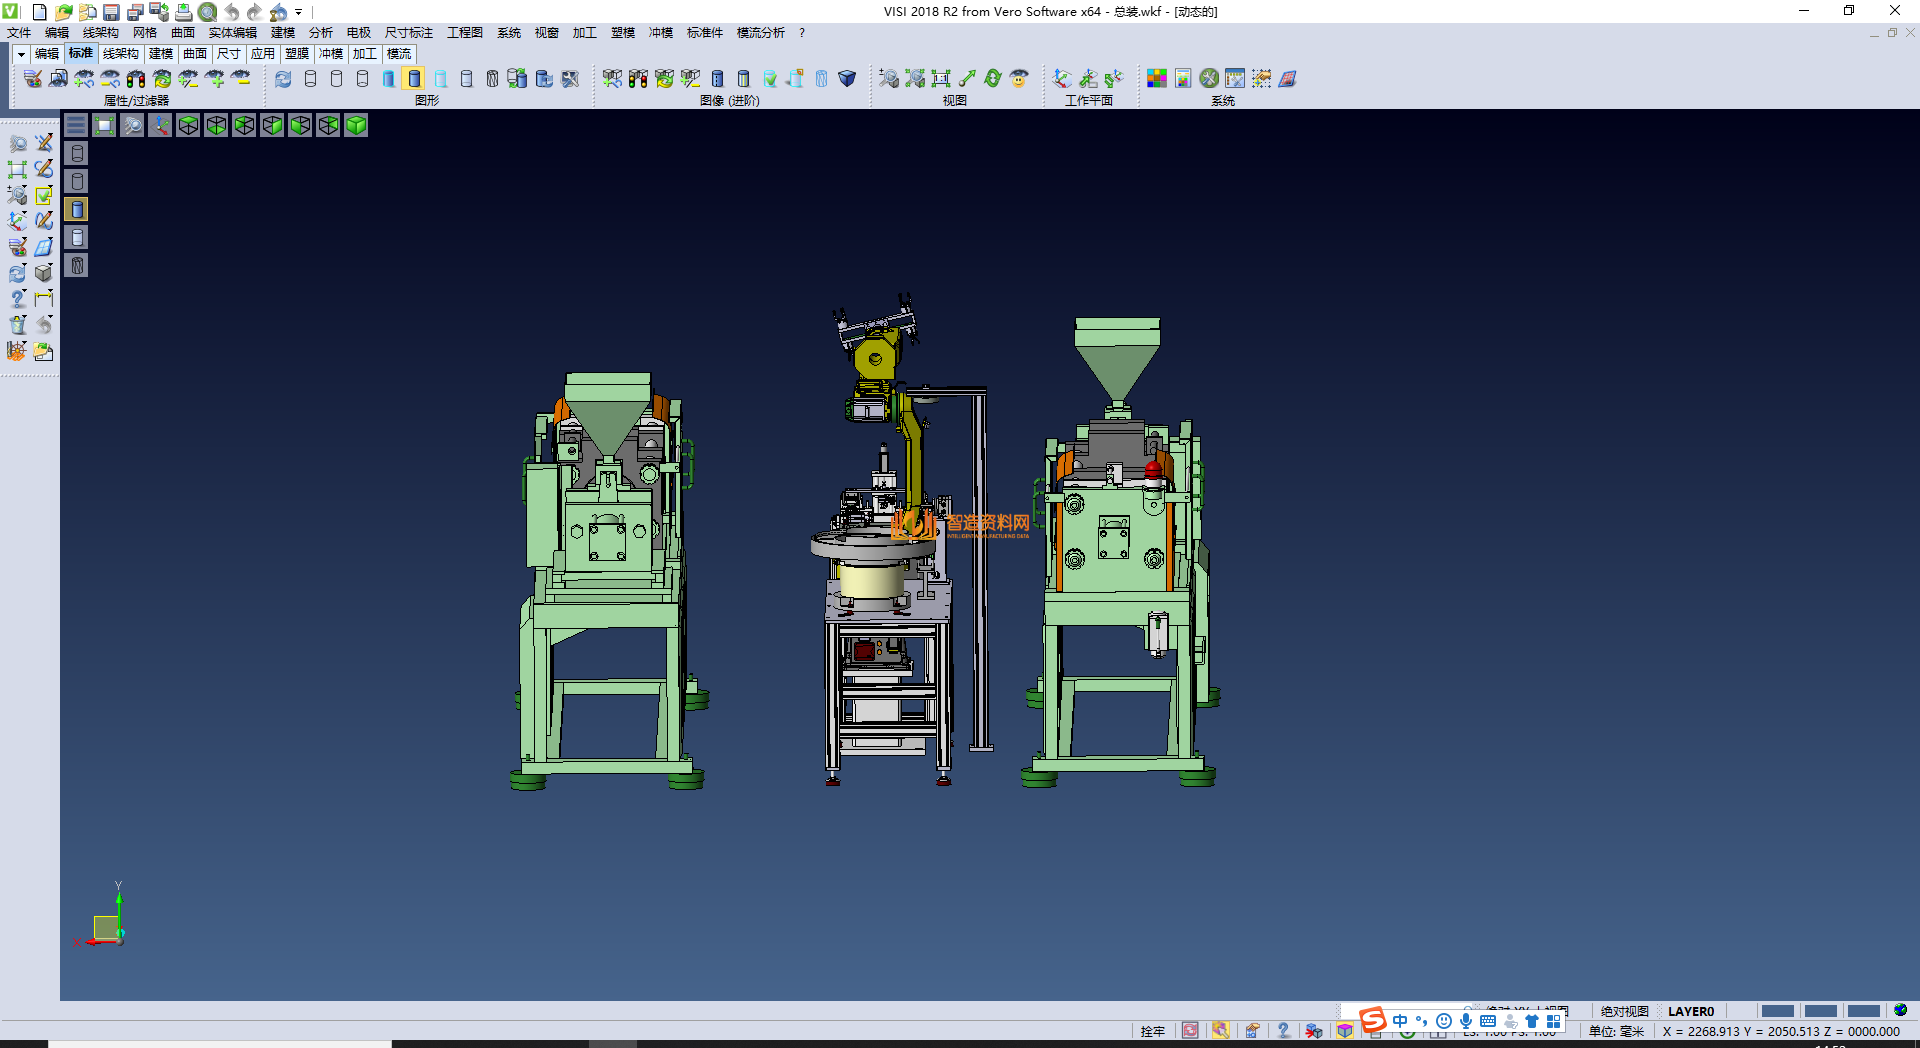Open the 实体编辑 menu
Viewport: 1920px width, 1048px height.
pos(232,33)
